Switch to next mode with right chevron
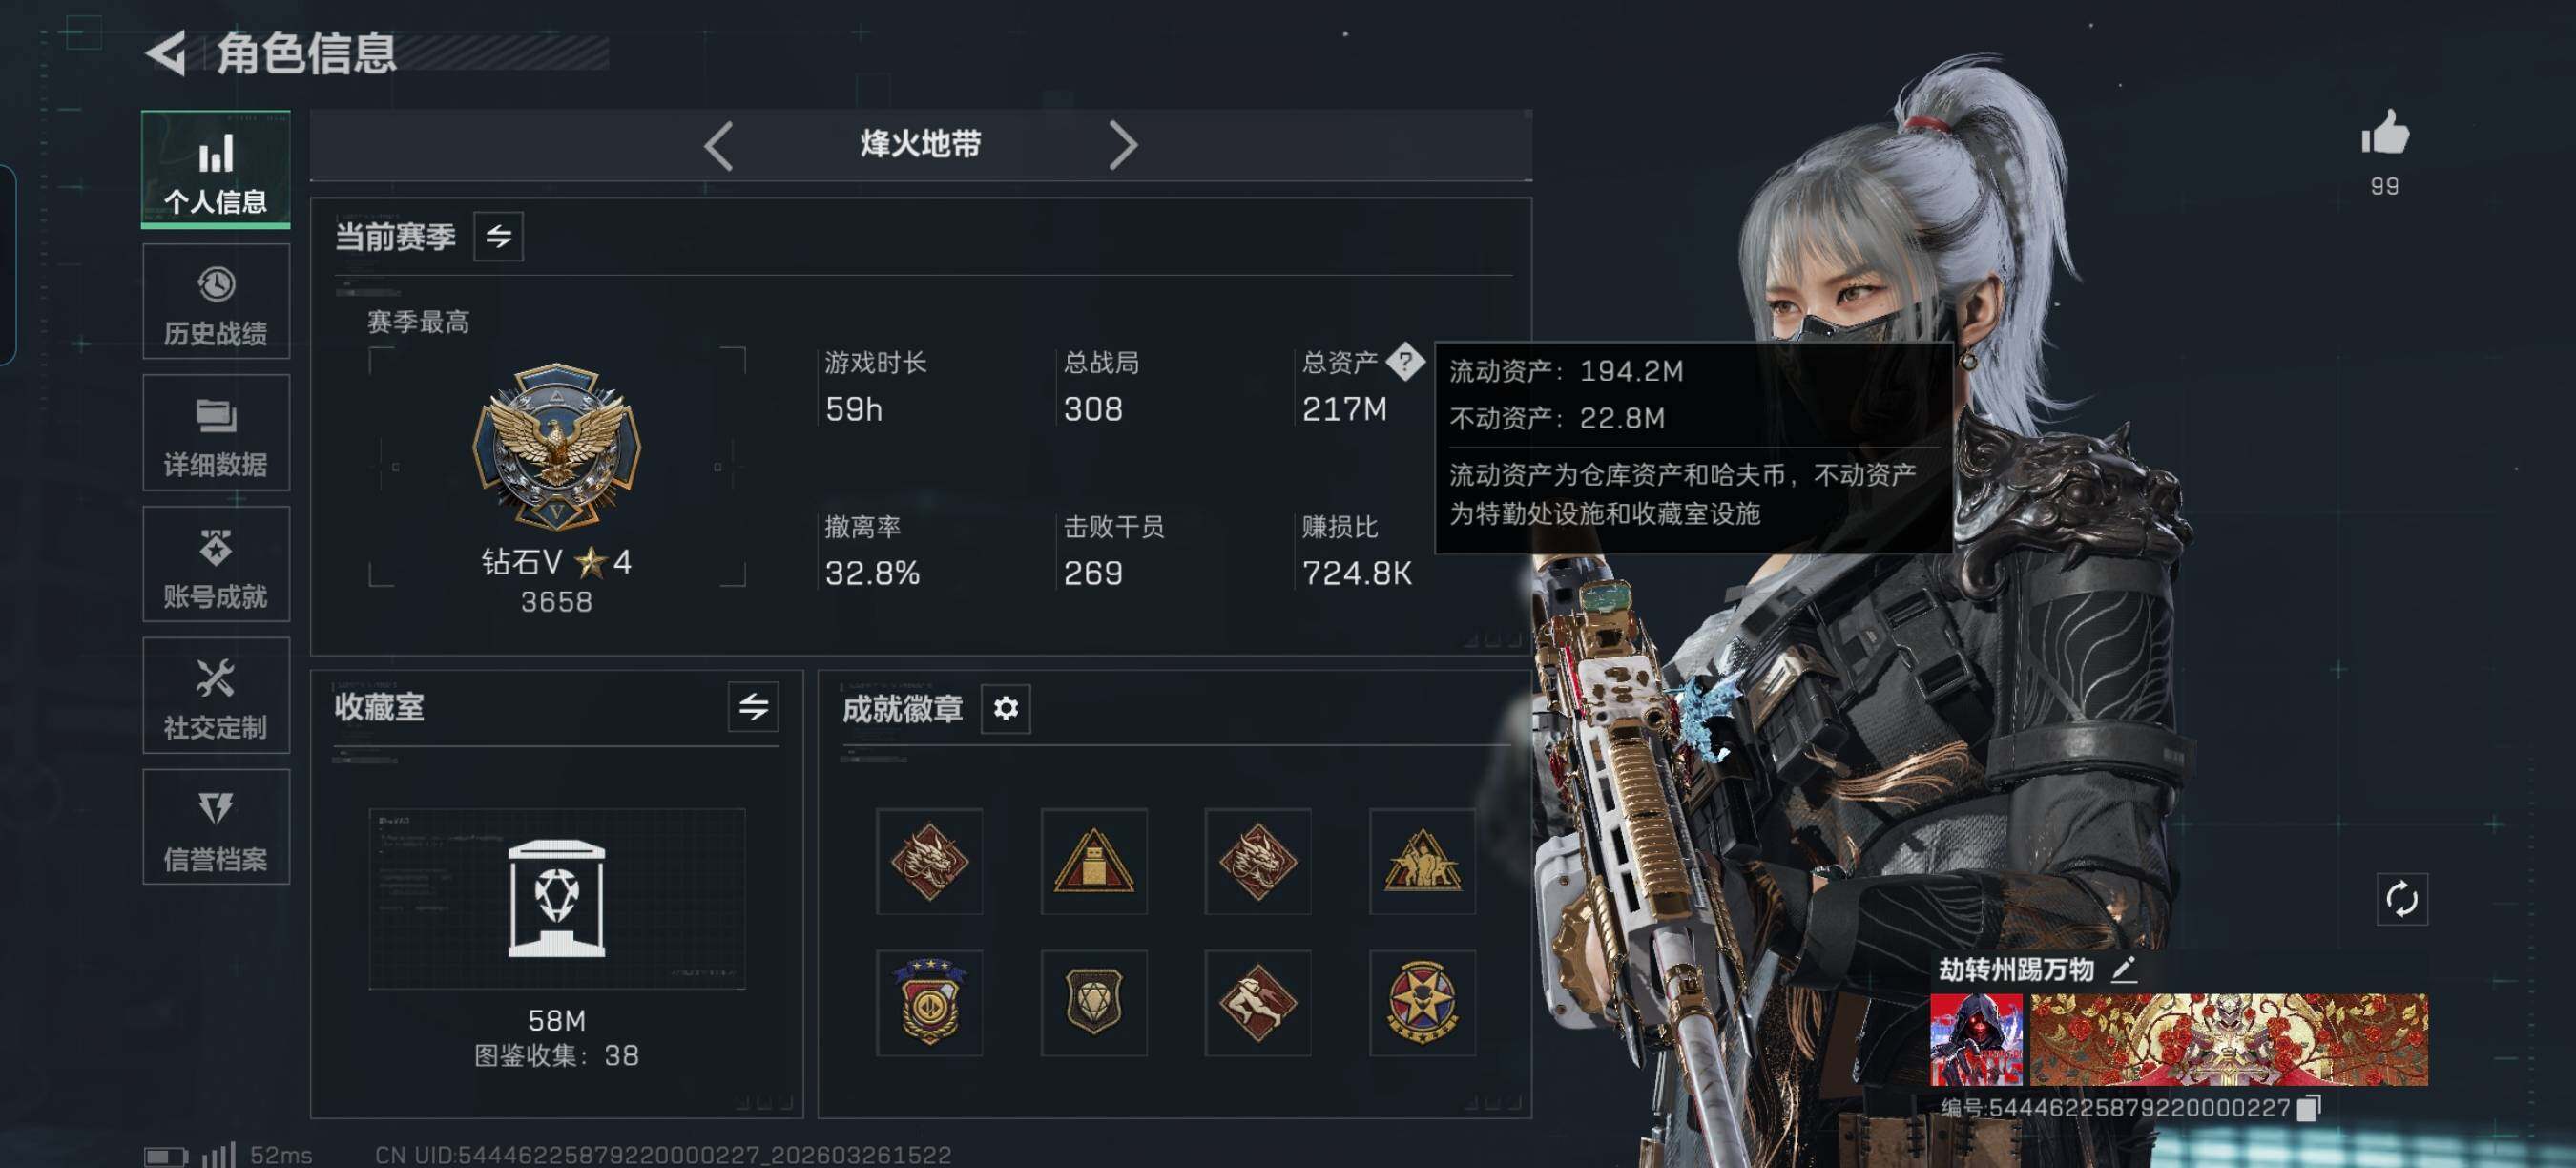This screenshot has height=1168, width=2576. point(1123,146)
